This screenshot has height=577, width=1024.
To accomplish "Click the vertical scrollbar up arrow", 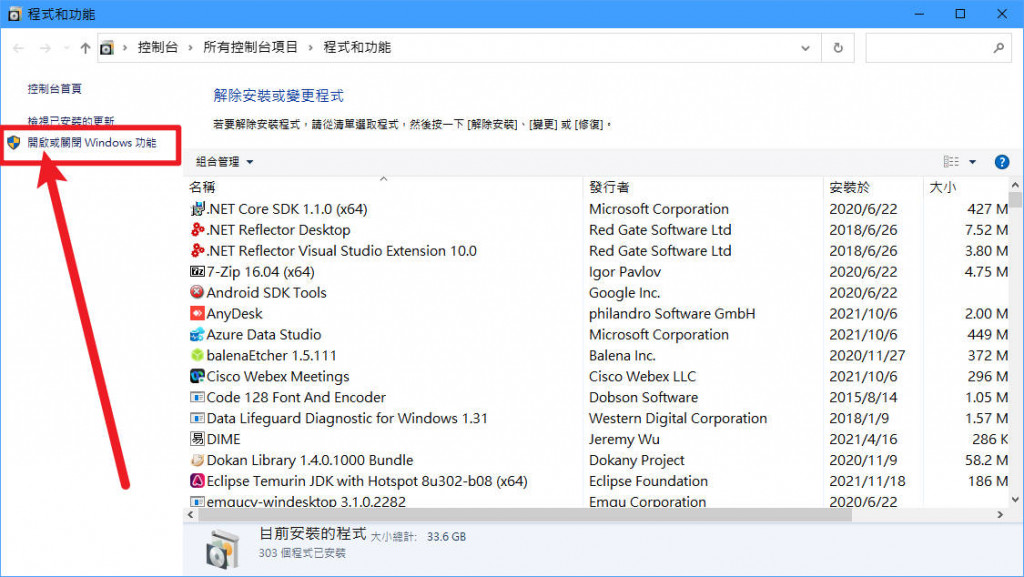I will click(x=1015, y=185).
